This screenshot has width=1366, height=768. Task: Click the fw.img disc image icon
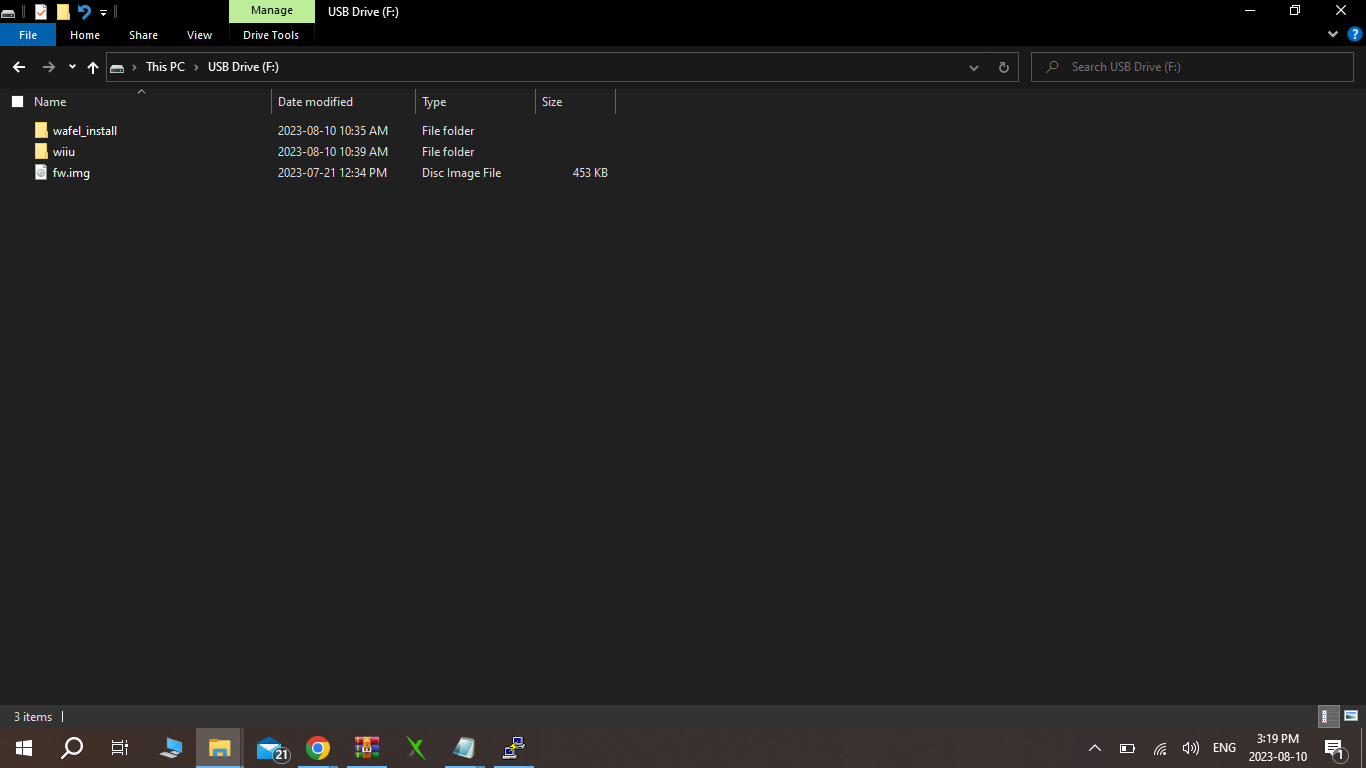41,173
